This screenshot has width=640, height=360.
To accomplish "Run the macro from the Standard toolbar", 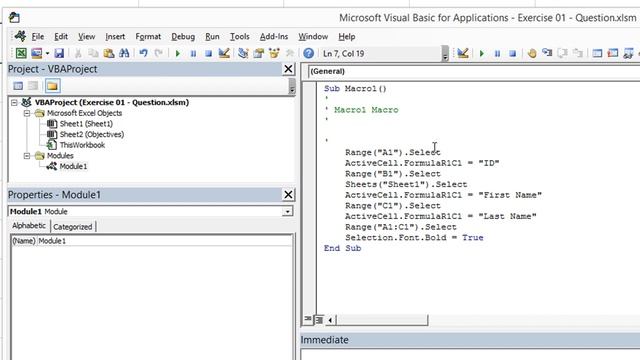I will tap(178, 53).
